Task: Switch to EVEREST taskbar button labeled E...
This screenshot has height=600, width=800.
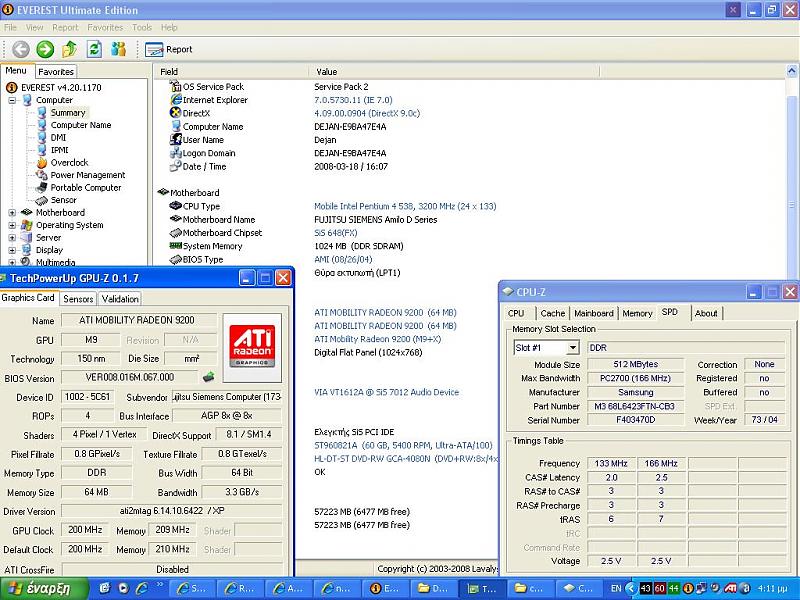Action: (x=385, y=588)
